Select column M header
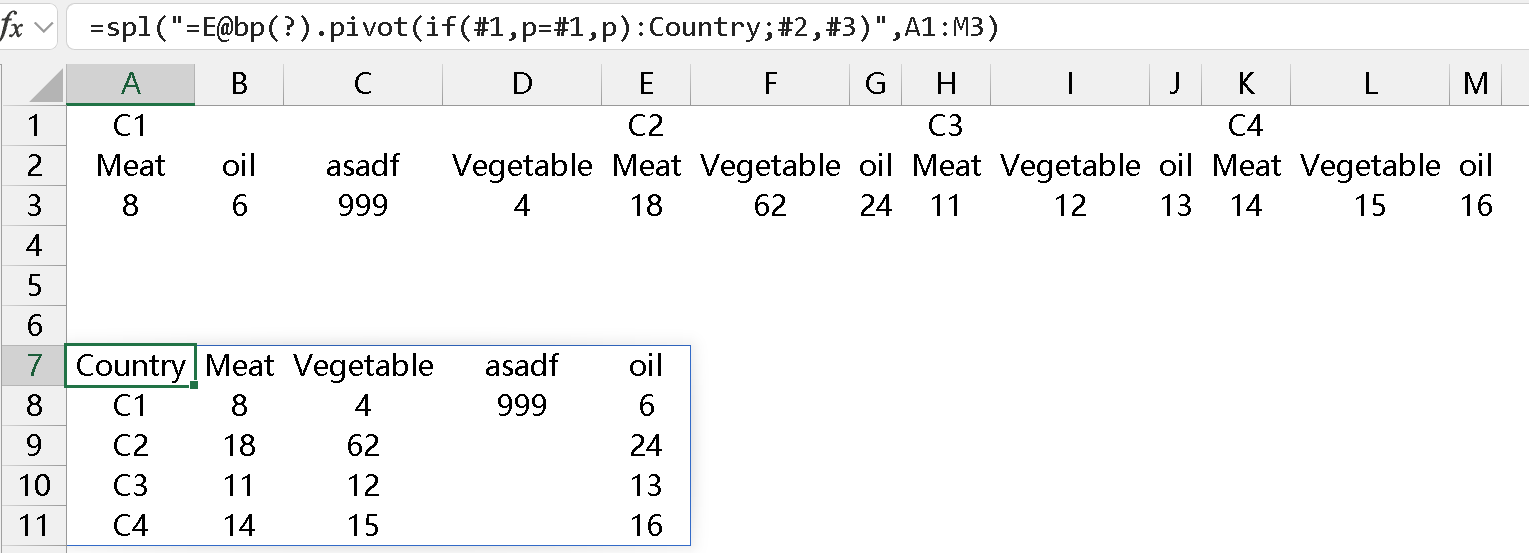This screenshot has width=1529, height=553. pyautogui.click(x=1475, y=85)
